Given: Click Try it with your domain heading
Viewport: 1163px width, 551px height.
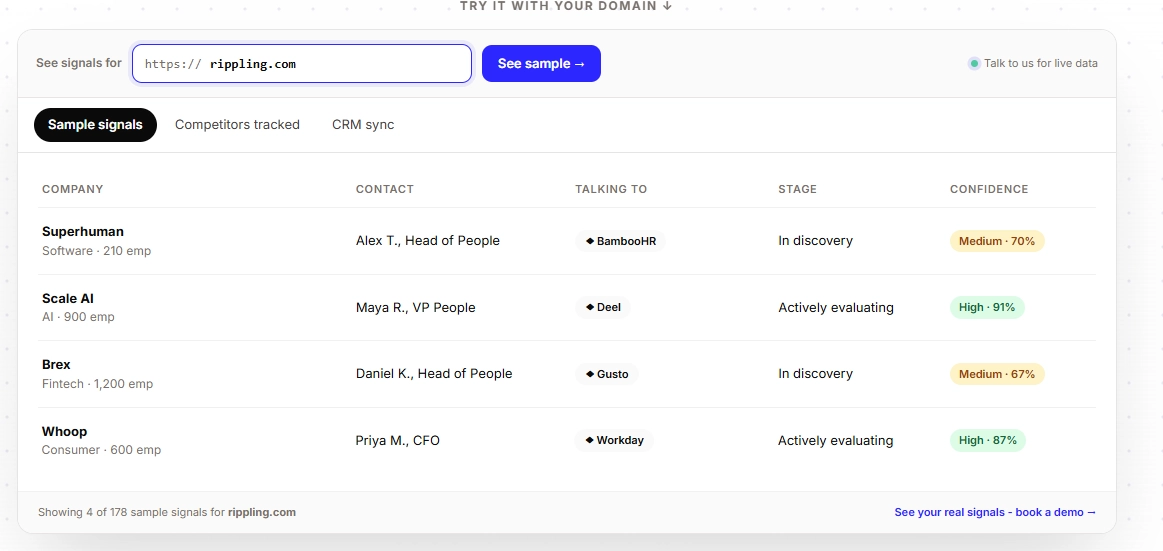Looking at the screenshot, I should click(566, 6).
